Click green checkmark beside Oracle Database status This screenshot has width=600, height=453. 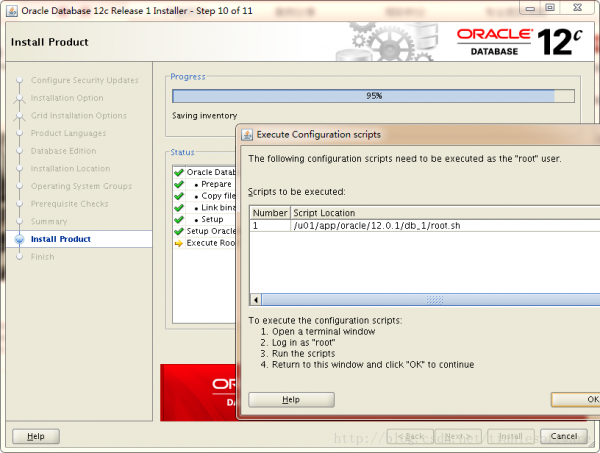click(x=179, y=172)
